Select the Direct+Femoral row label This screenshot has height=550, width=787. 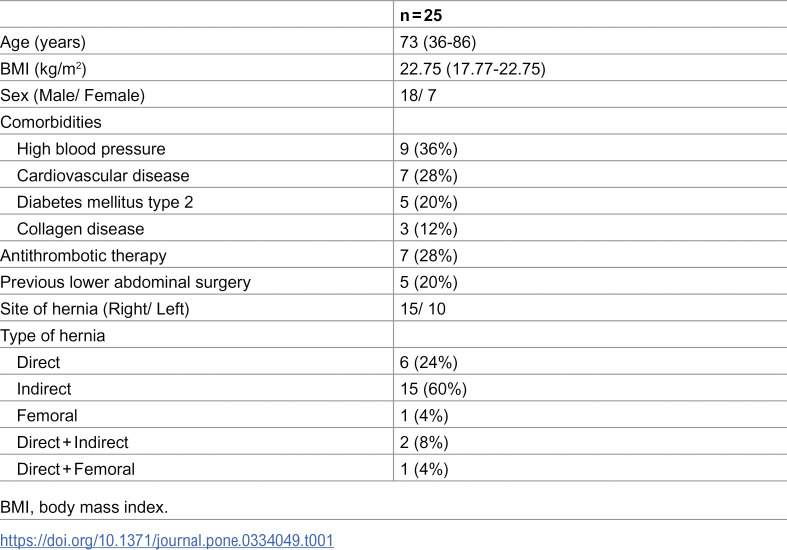[x=76, y=469]
